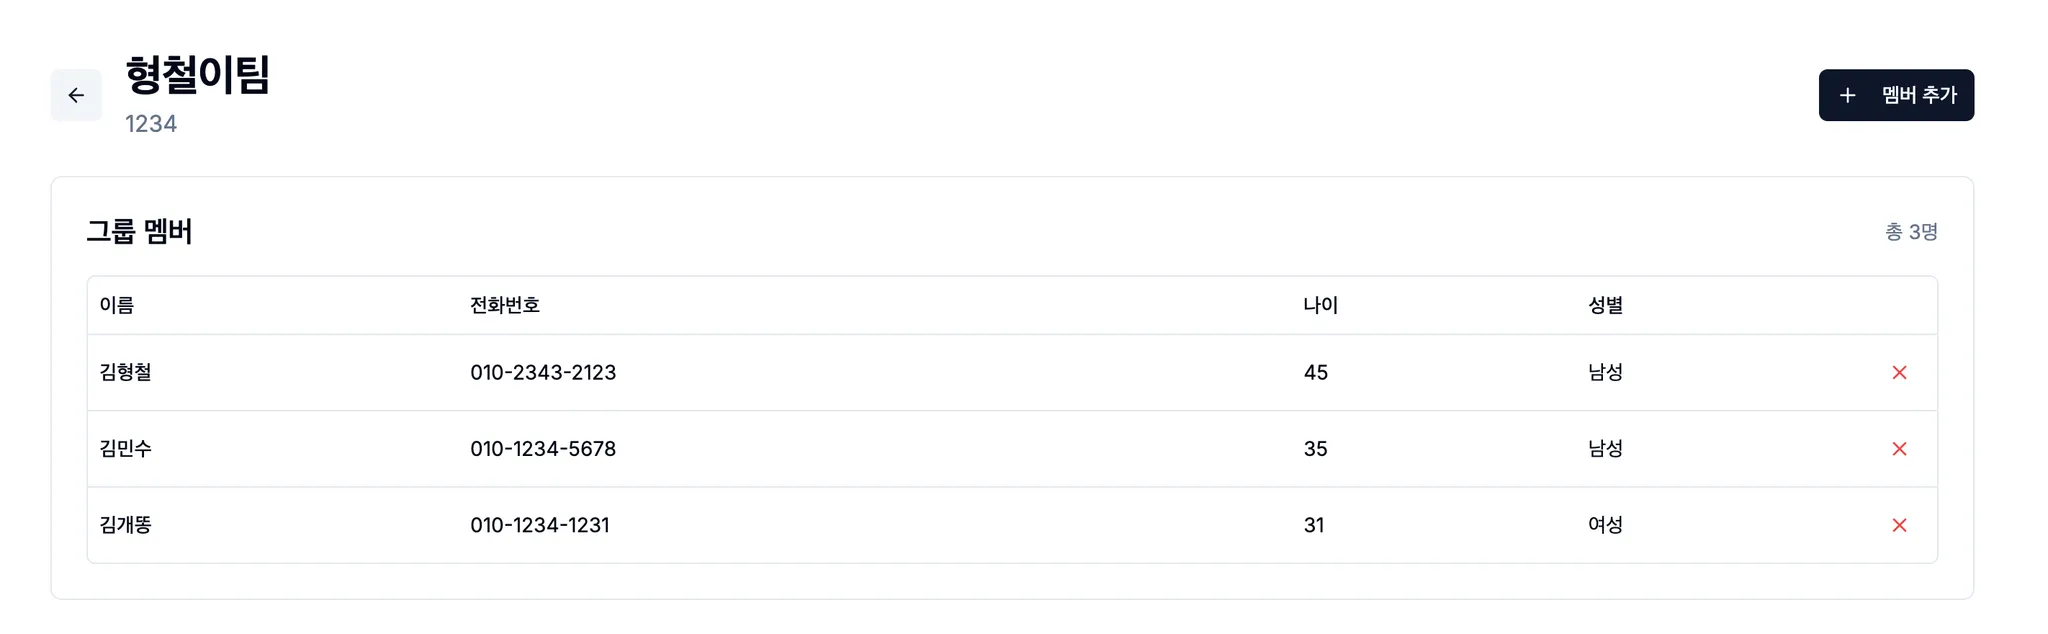Click the 멤버 추가 button

(x=1895, y=95)
